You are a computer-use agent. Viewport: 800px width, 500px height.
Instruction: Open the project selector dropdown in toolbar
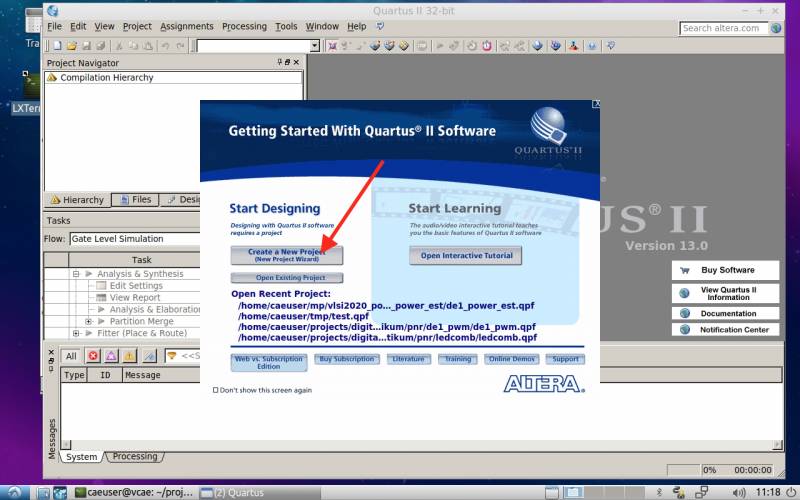click(314, 46)
